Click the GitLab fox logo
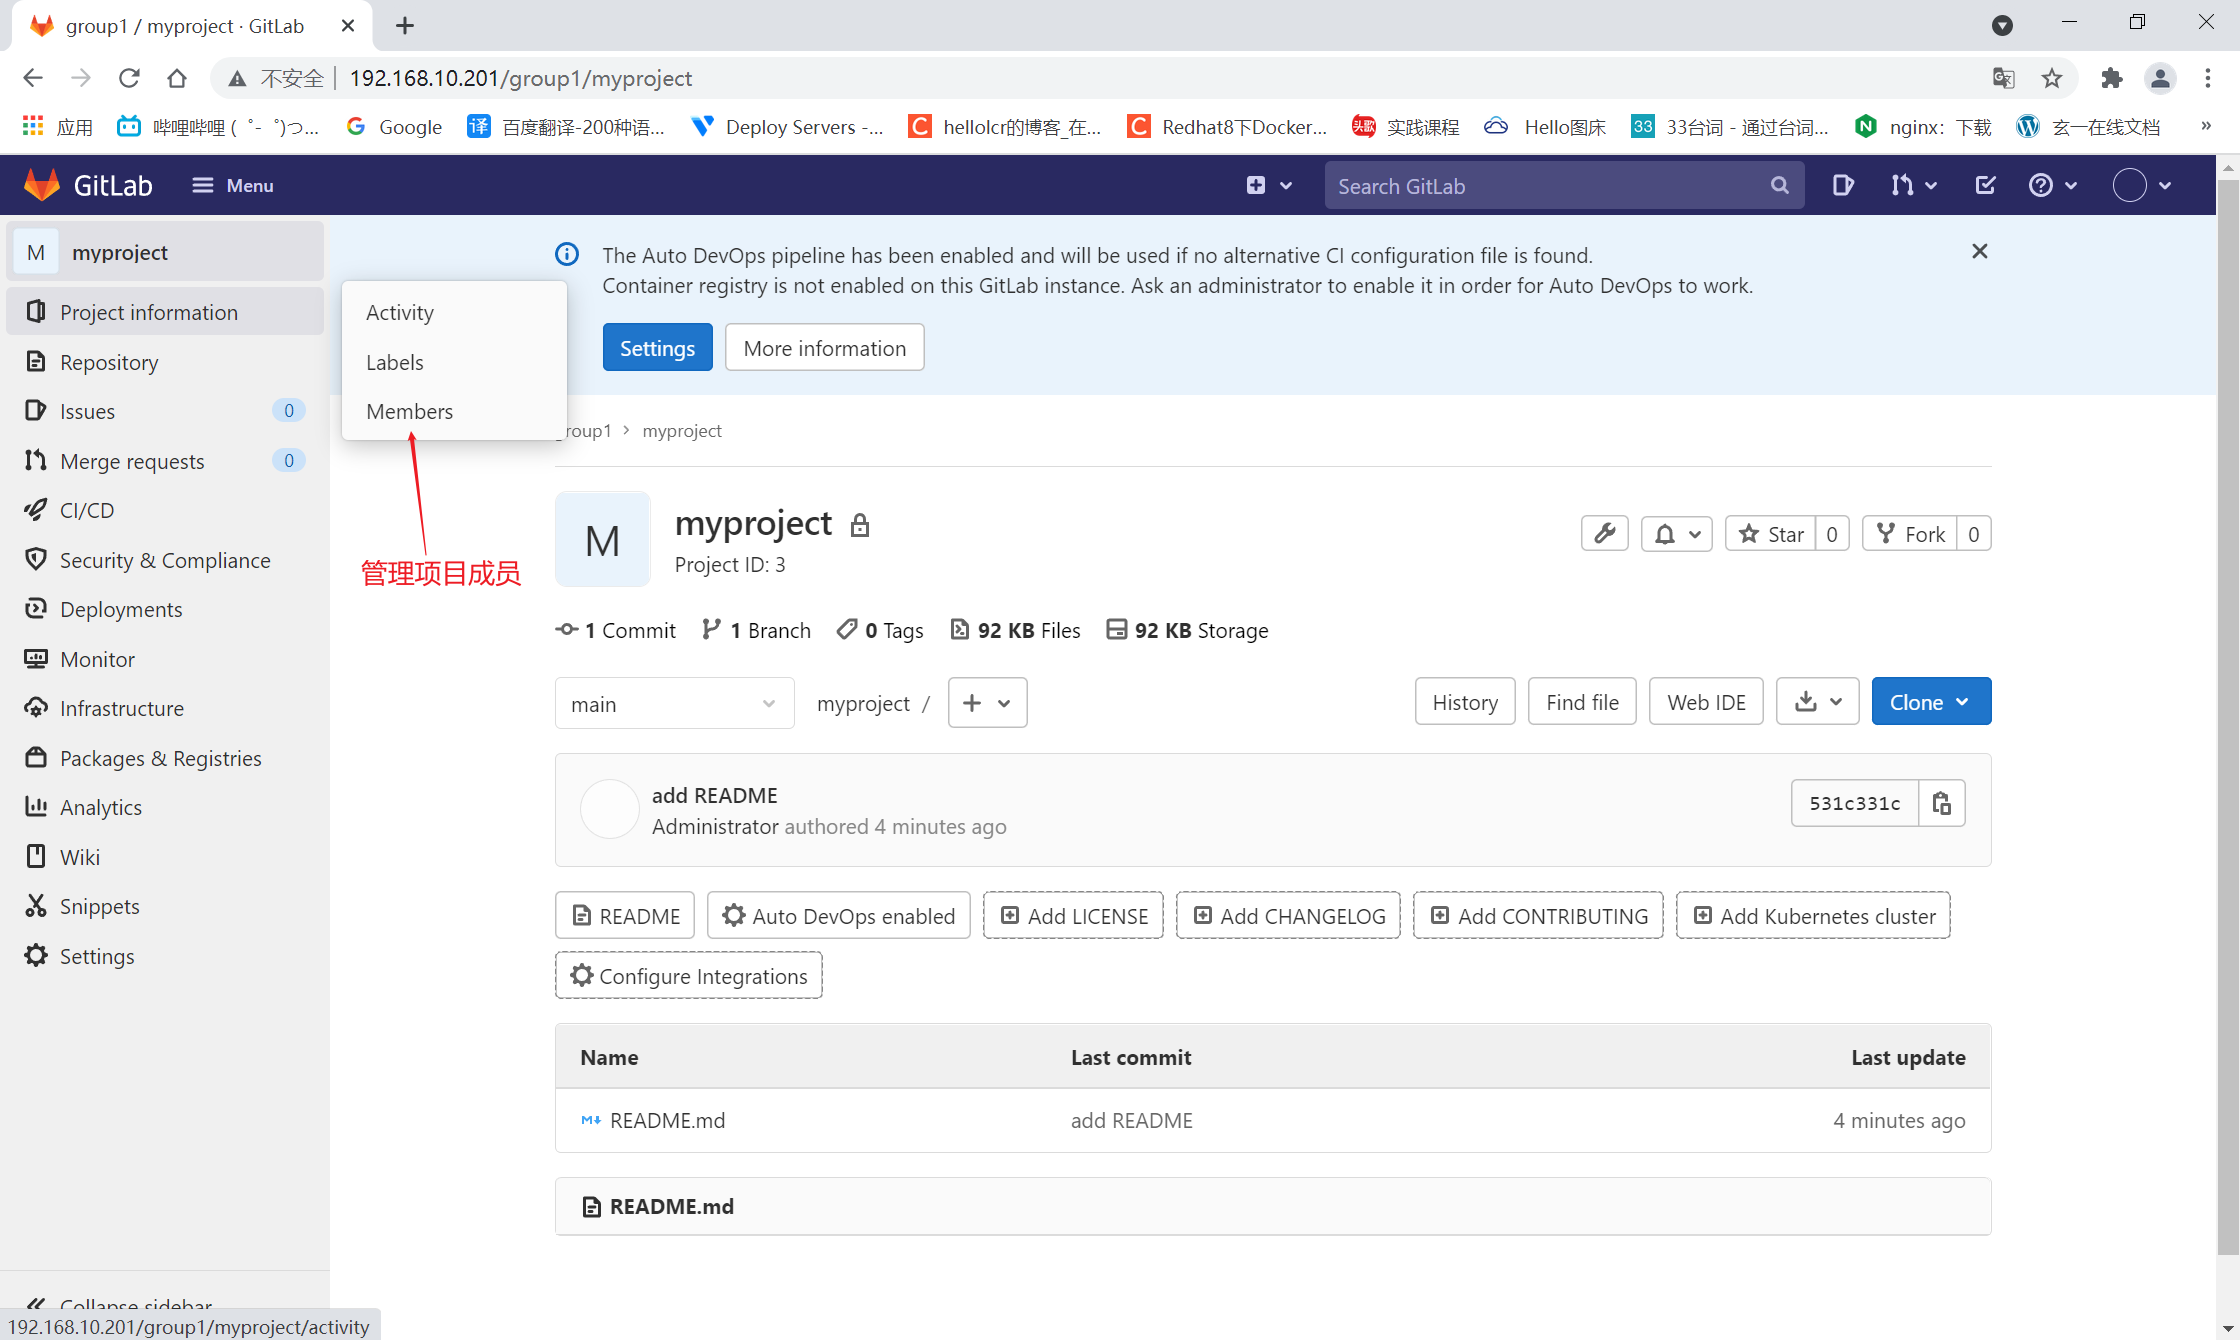The height and width of the screenshot is (1340, 2240). [x=42, y=185]
